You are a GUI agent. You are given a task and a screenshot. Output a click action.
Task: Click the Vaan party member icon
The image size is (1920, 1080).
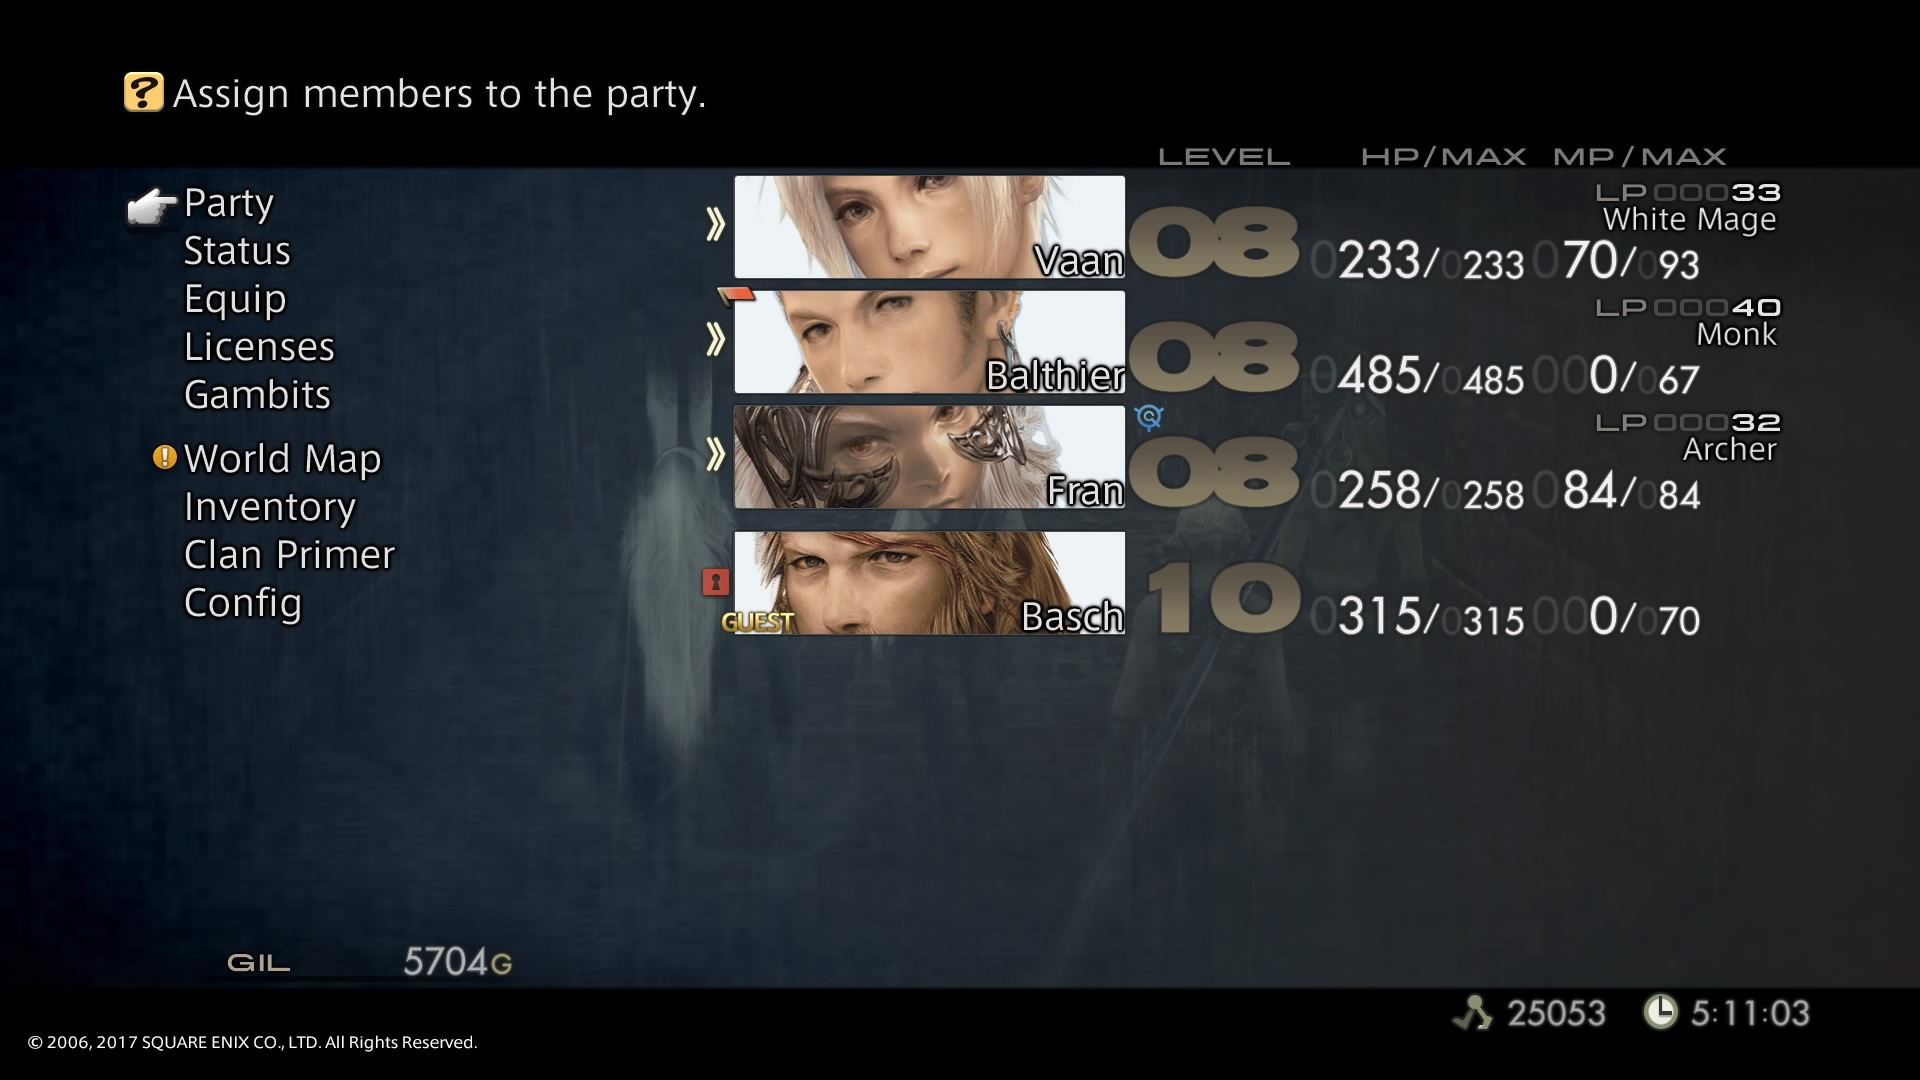927,229
